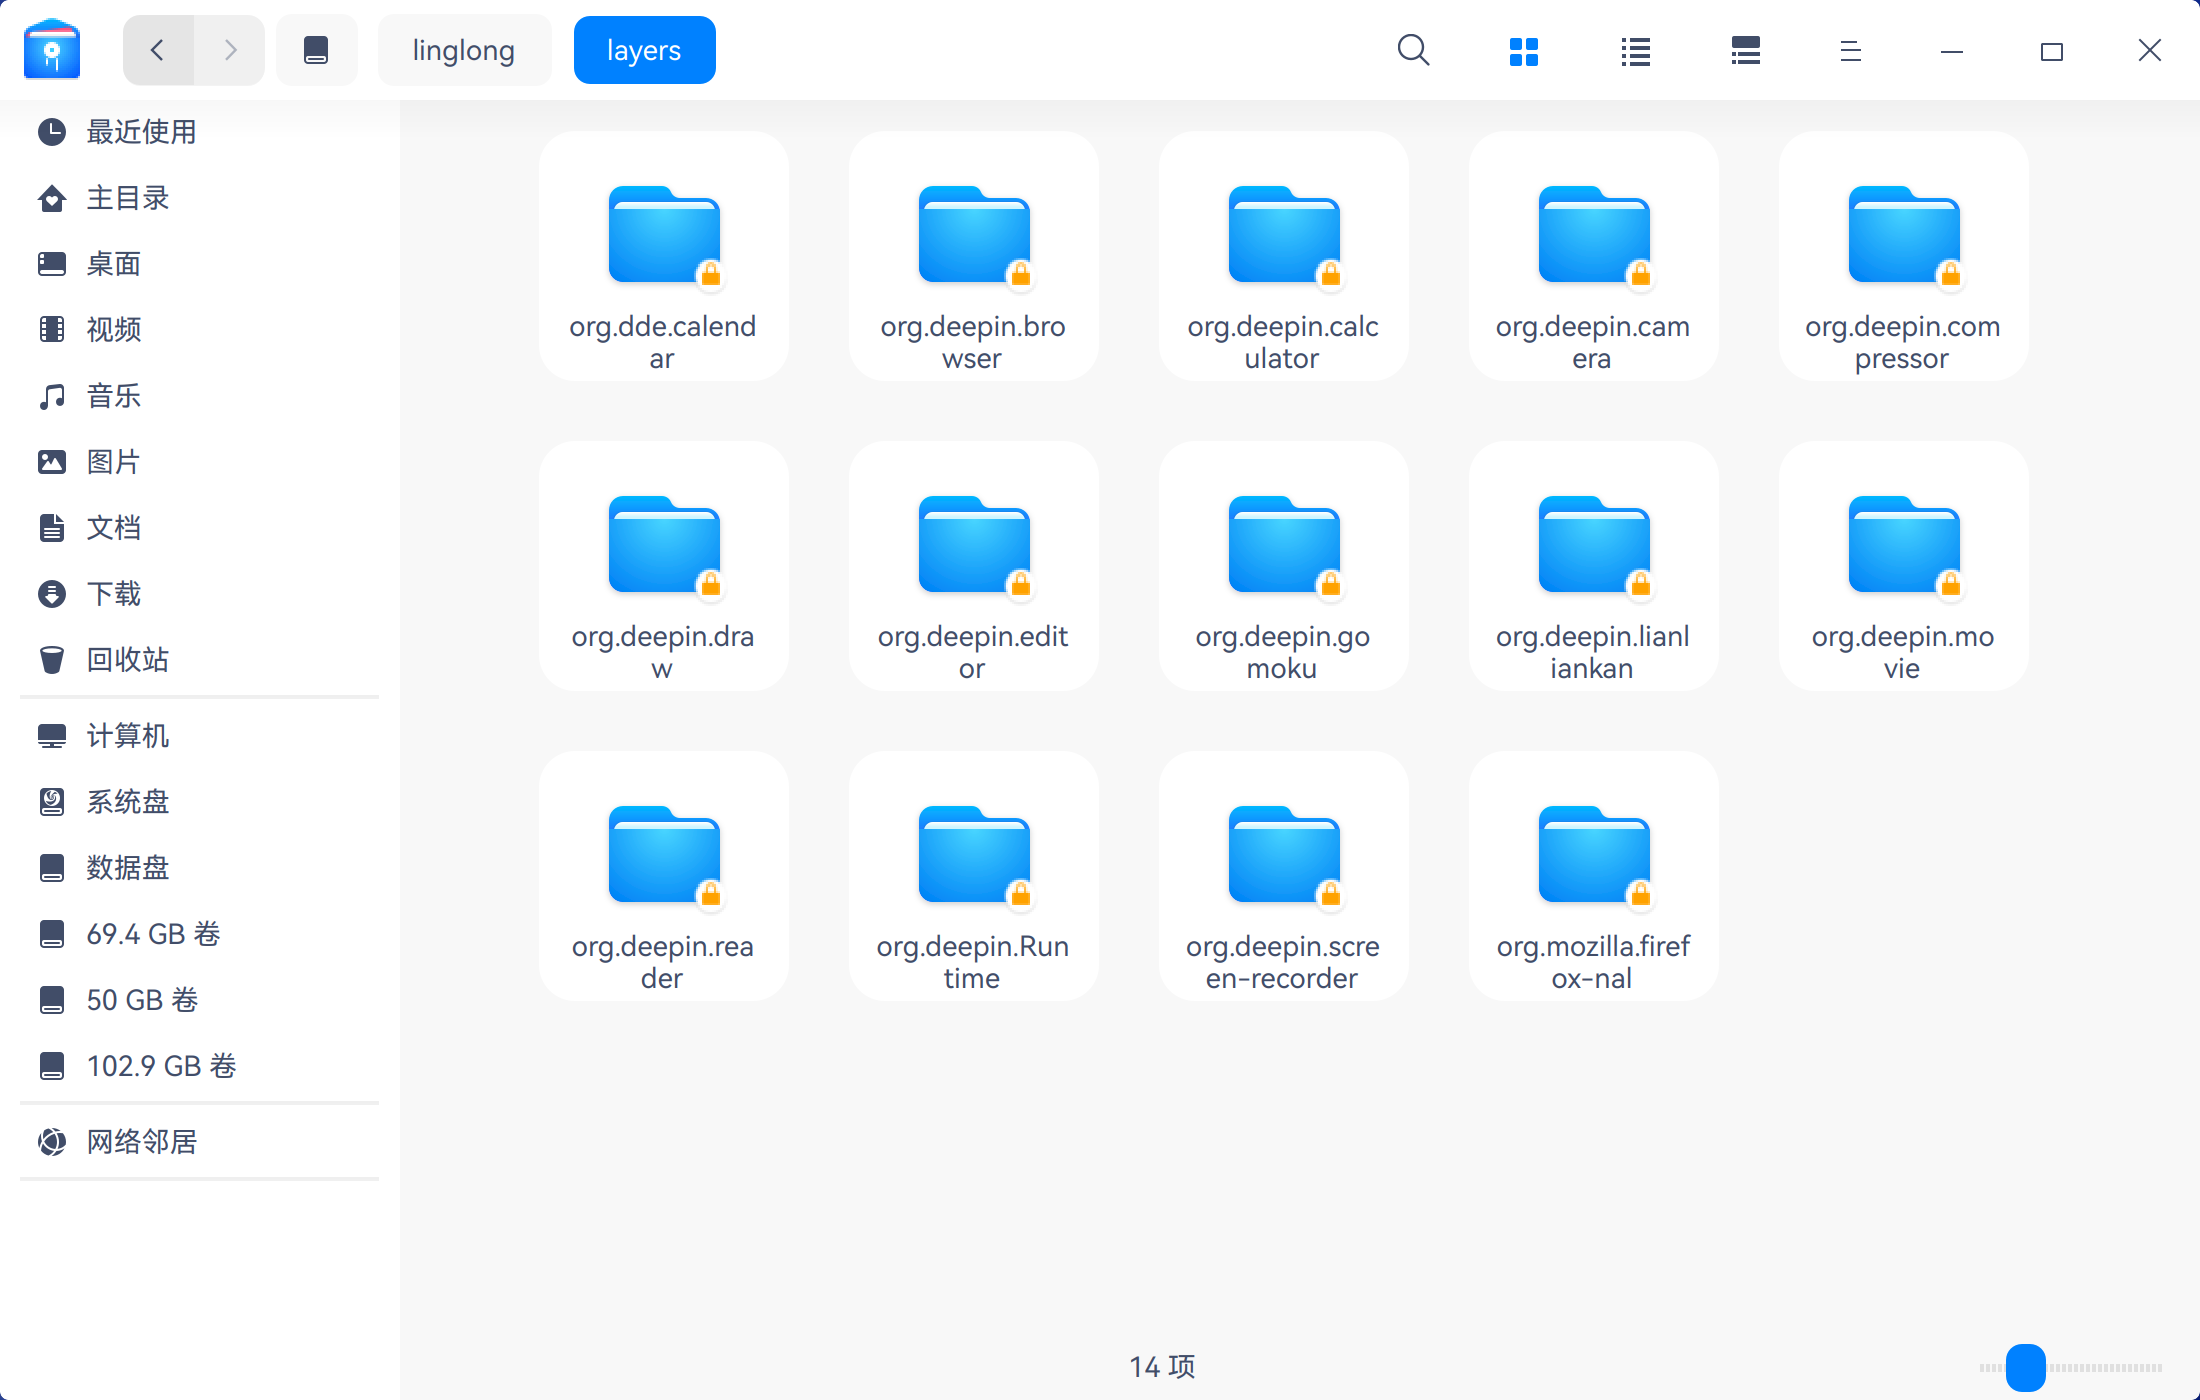Image resolution: width=2200 pixels, height=1400 pixels.
Task: Open 计算机 computer in sidebar
Action: coord(128,735)
